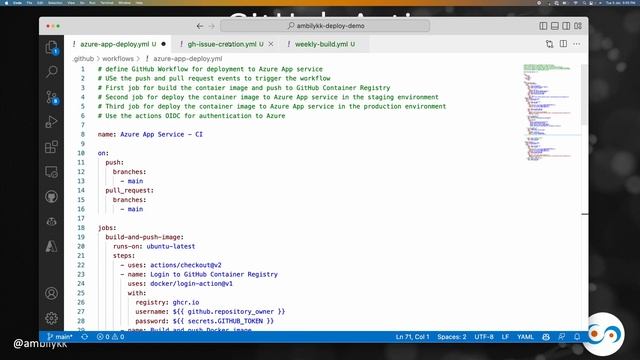Click 'pull_request:' text in editor
Screen dimensions: 640x360
point(129,190)
